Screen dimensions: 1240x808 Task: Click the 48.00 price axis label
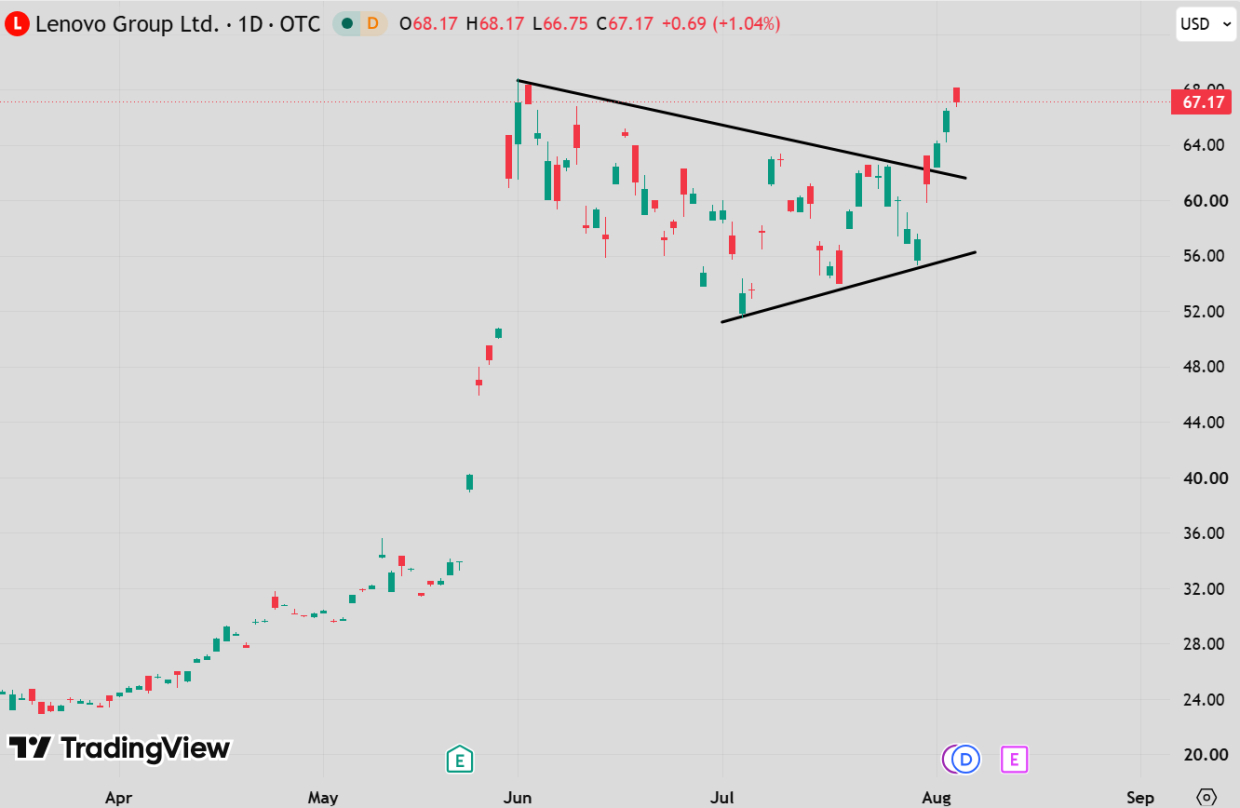pos(1204,367)
